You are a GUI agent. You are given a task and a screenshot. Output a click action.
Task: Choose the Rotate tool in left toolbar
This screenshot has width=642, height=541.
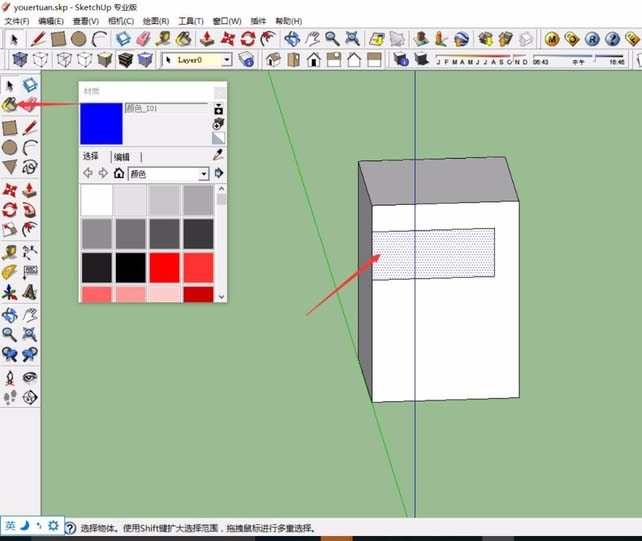click(10, 210)
